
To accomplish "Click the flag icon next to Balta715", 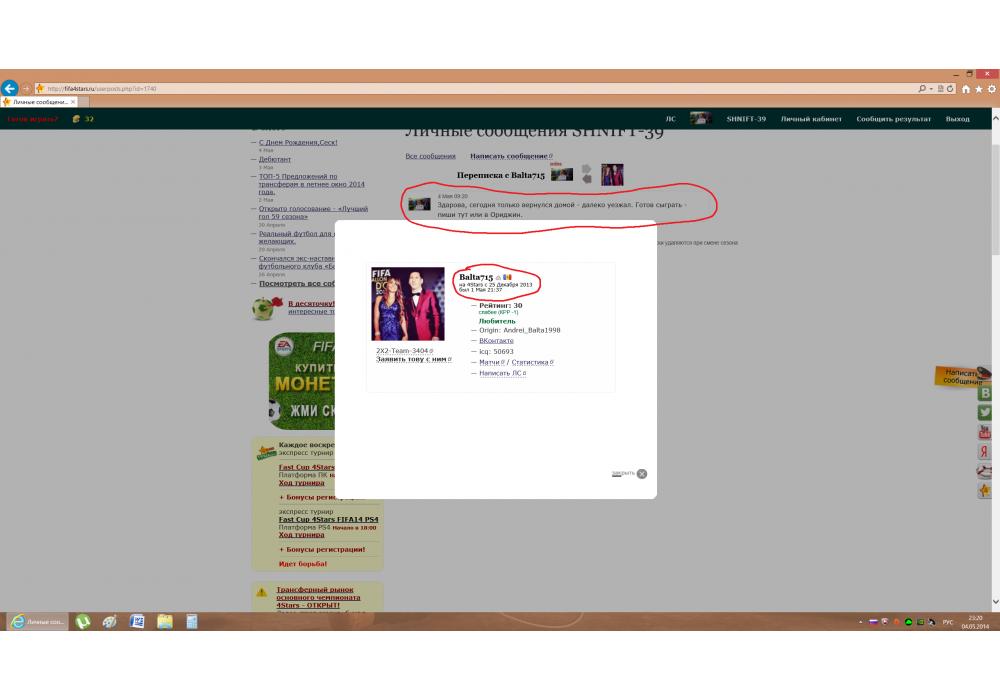I will tap(507, 277).
